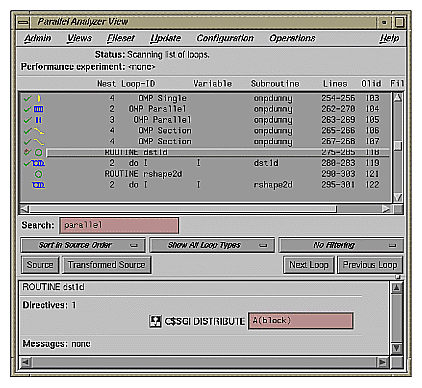Click the ROUTINE dst1d circle icon
Image resolution: width=422 pixels, height=388 pixels.
[39, 153]
